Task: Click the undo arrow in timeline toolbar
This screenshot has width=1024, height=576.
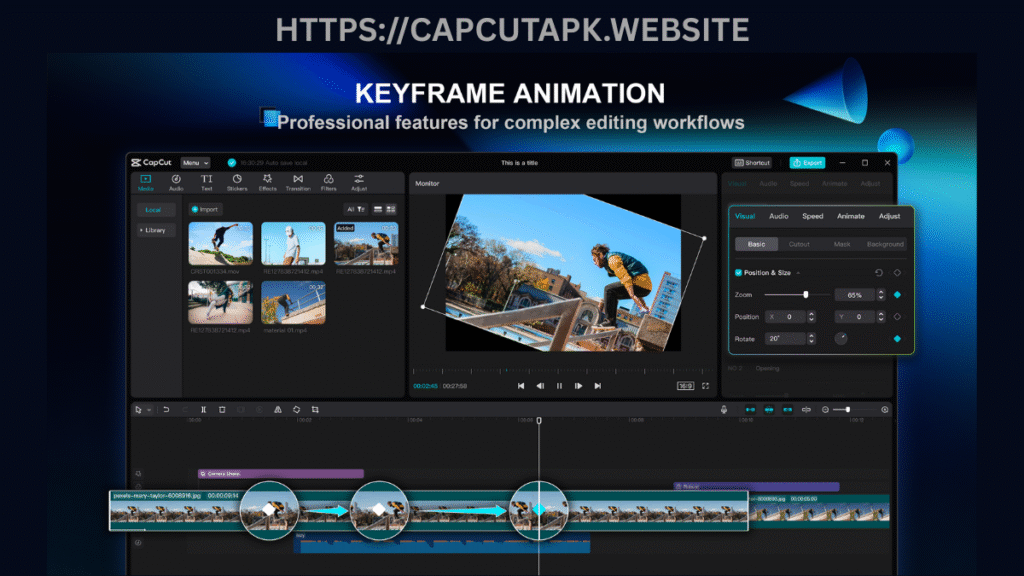Action: tap(166, 409)
